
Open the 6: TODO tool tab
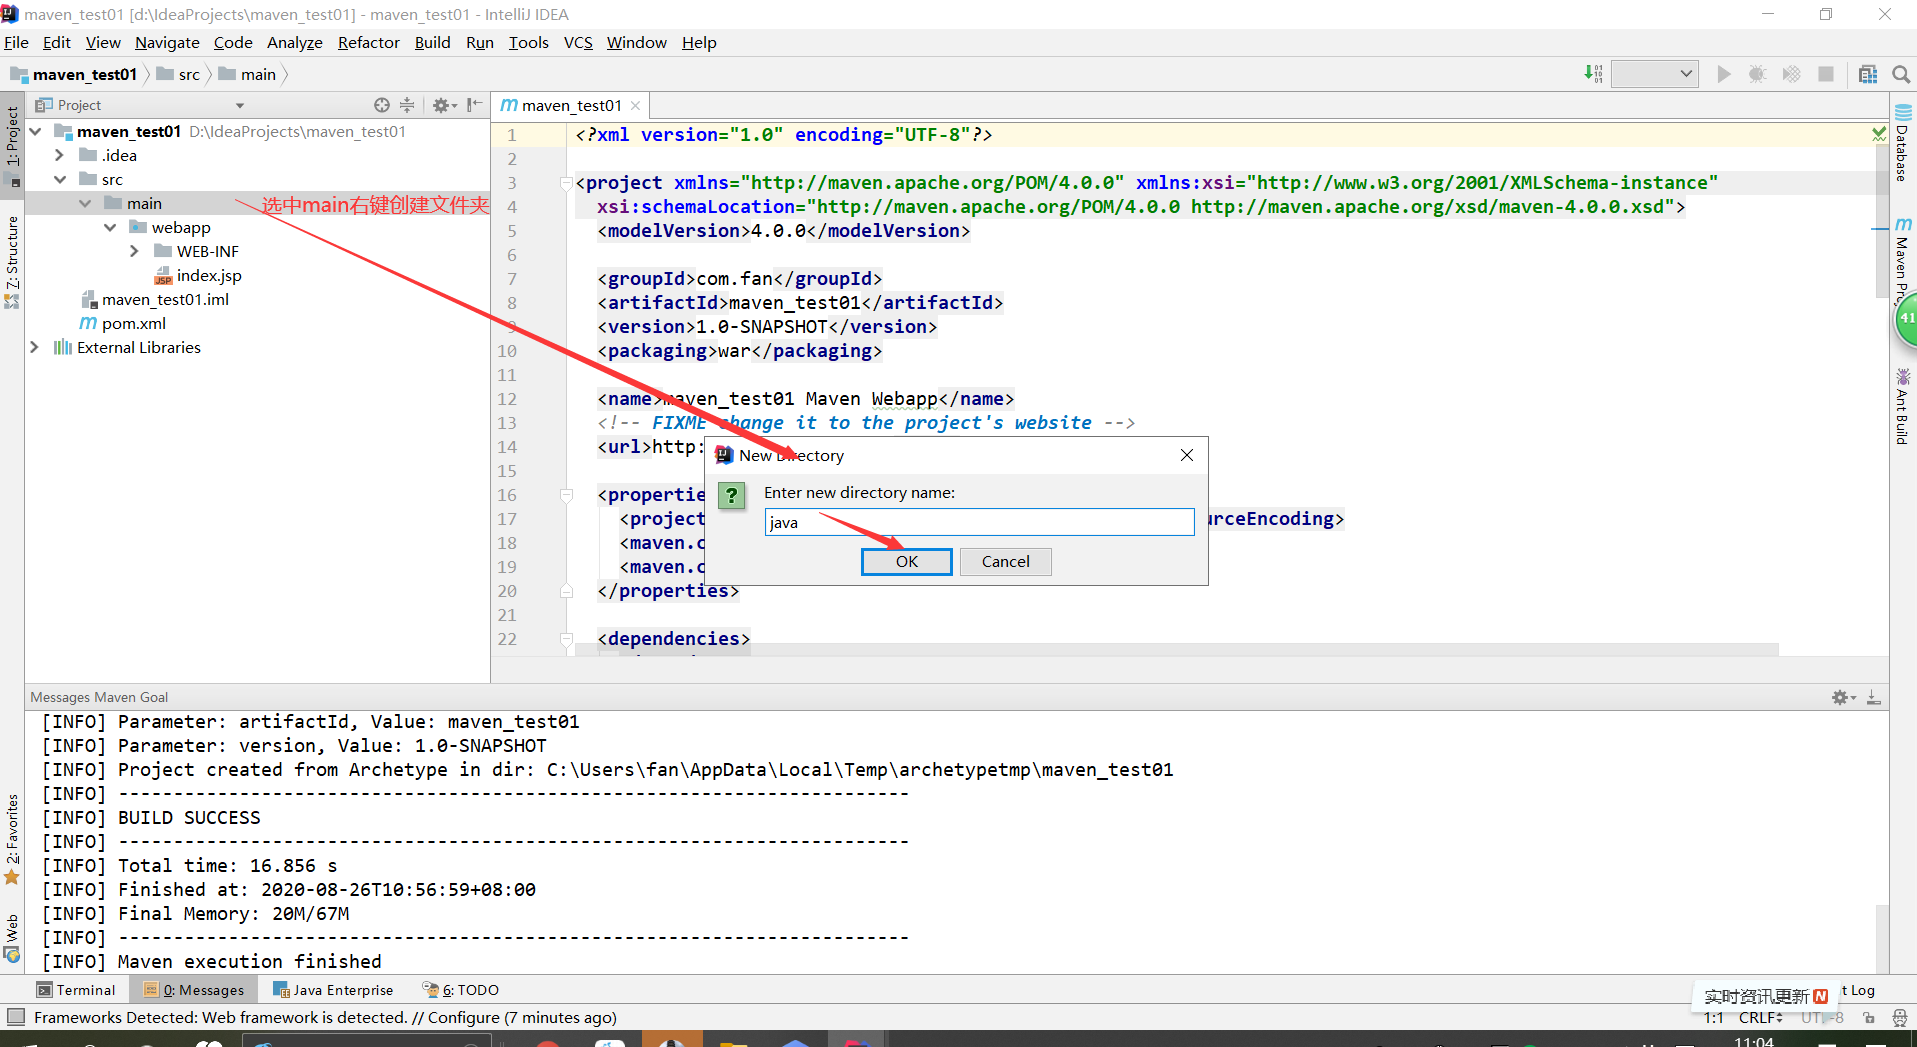tap(461, 990)
